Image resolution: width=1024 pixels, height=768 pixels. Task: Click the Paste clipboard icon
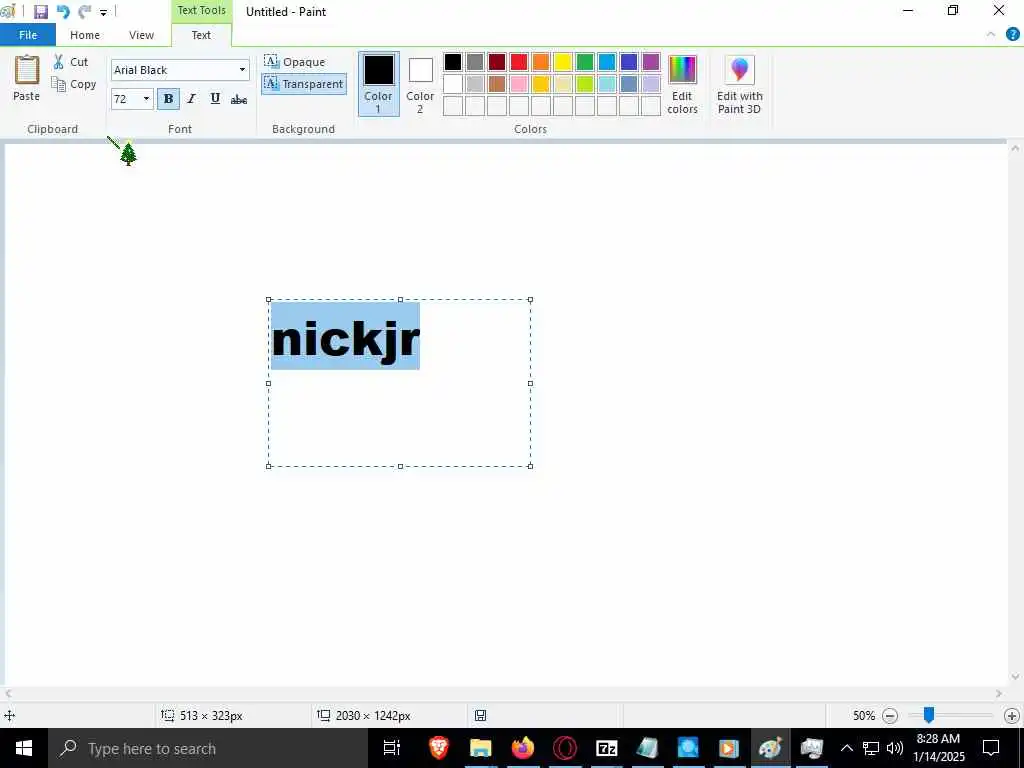tap(27, 70)
